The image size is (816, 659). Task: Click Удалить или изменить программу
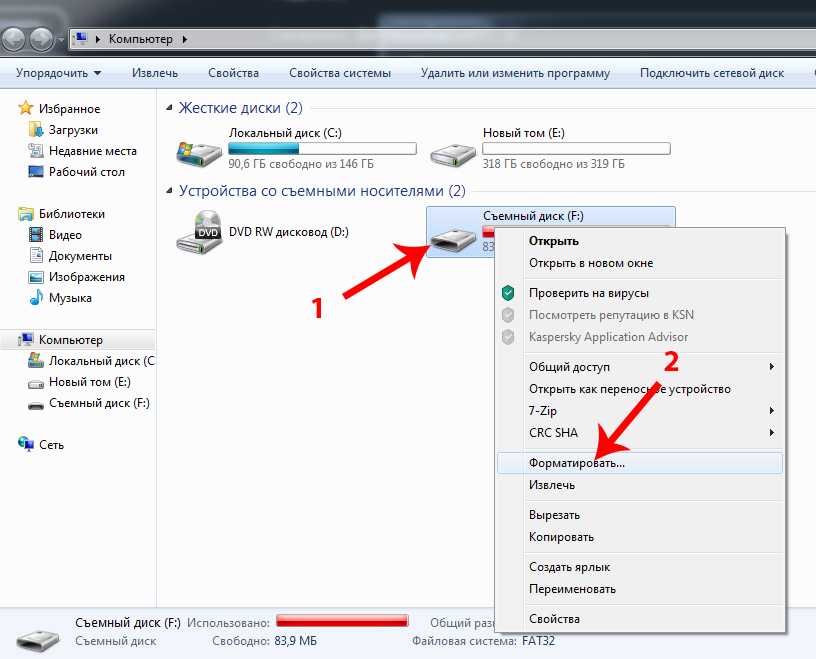(515, 73)
